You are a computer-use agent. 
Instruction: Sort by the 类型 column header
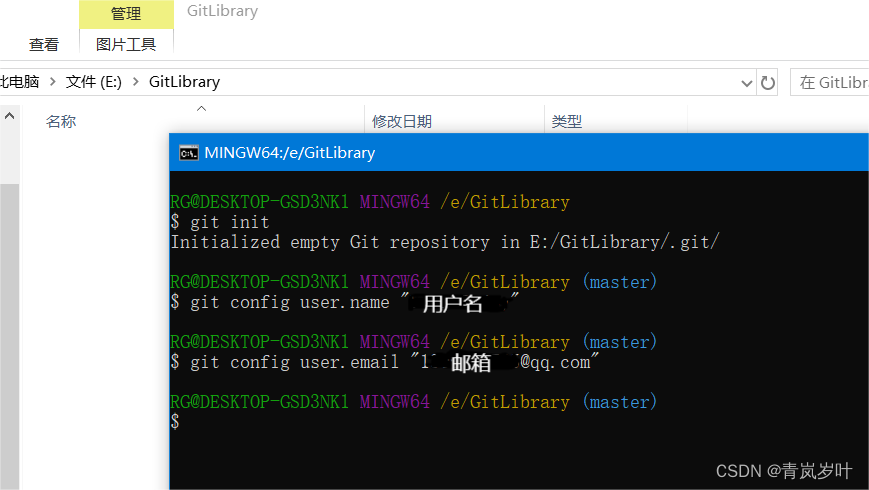click(566, 121)
